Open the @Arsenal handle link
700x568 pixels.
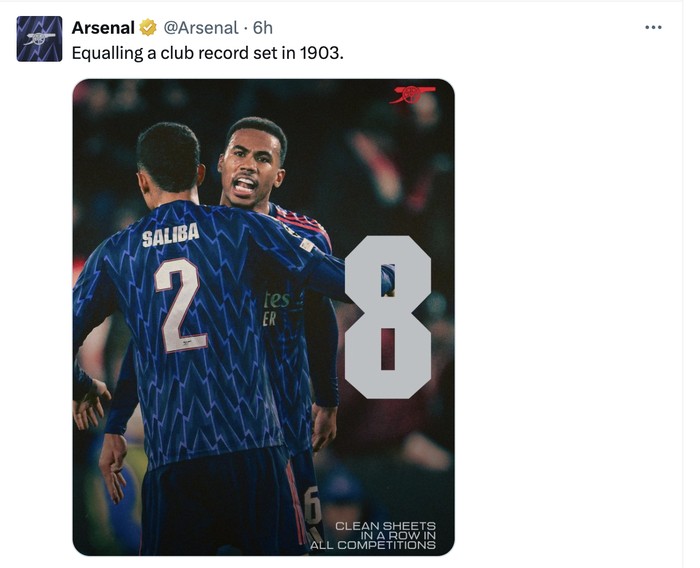tap(200, 28)
